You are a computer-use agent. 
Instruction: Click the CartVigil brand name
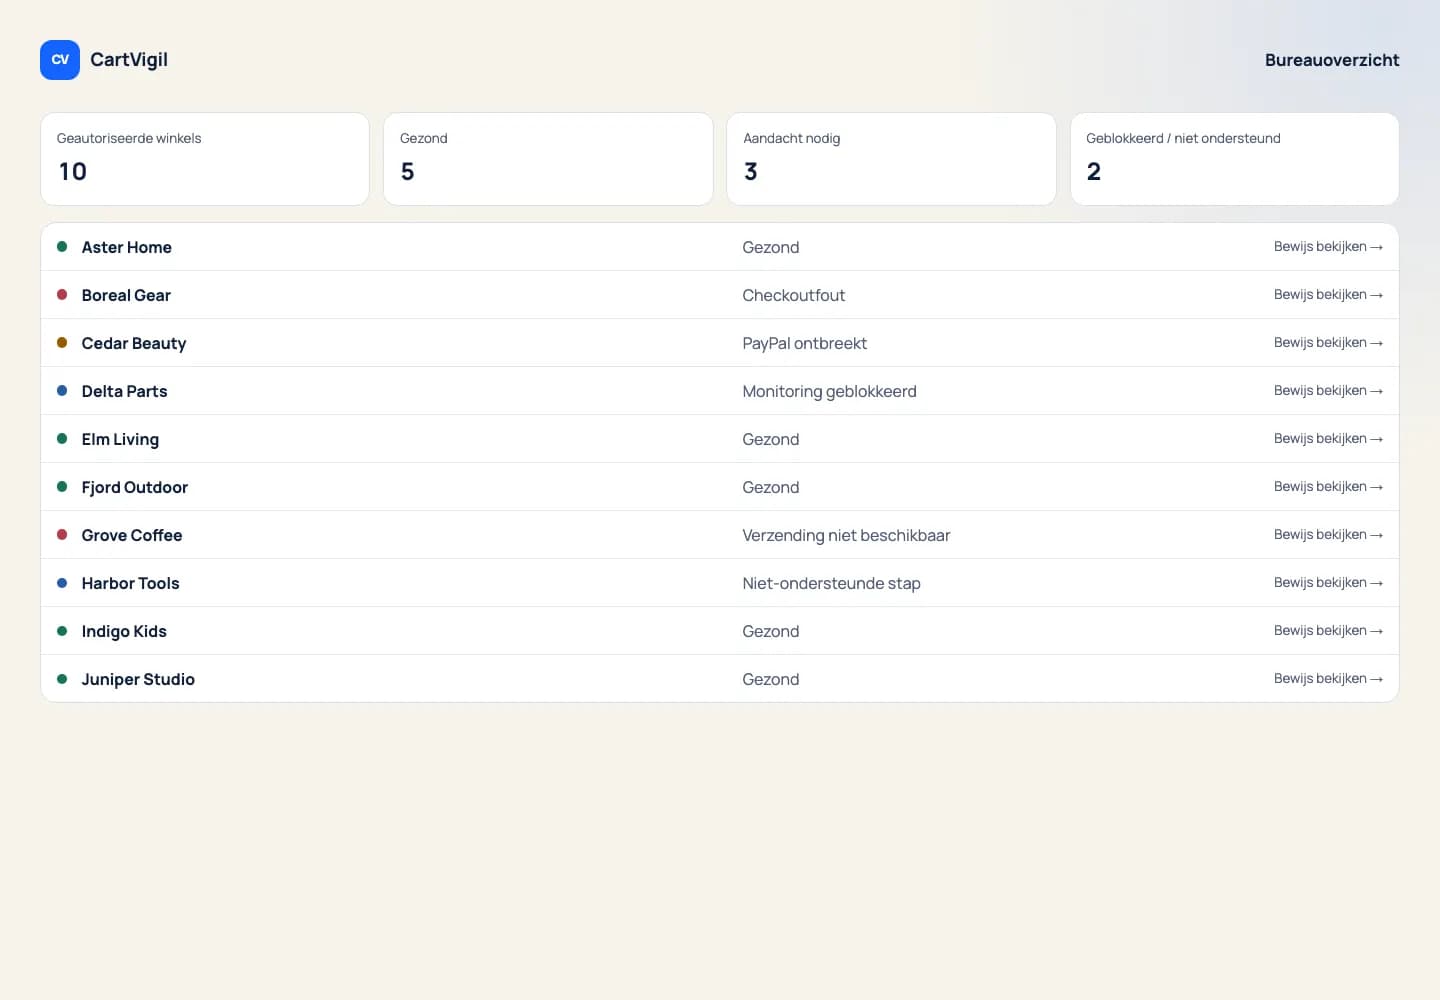point(129,60)
